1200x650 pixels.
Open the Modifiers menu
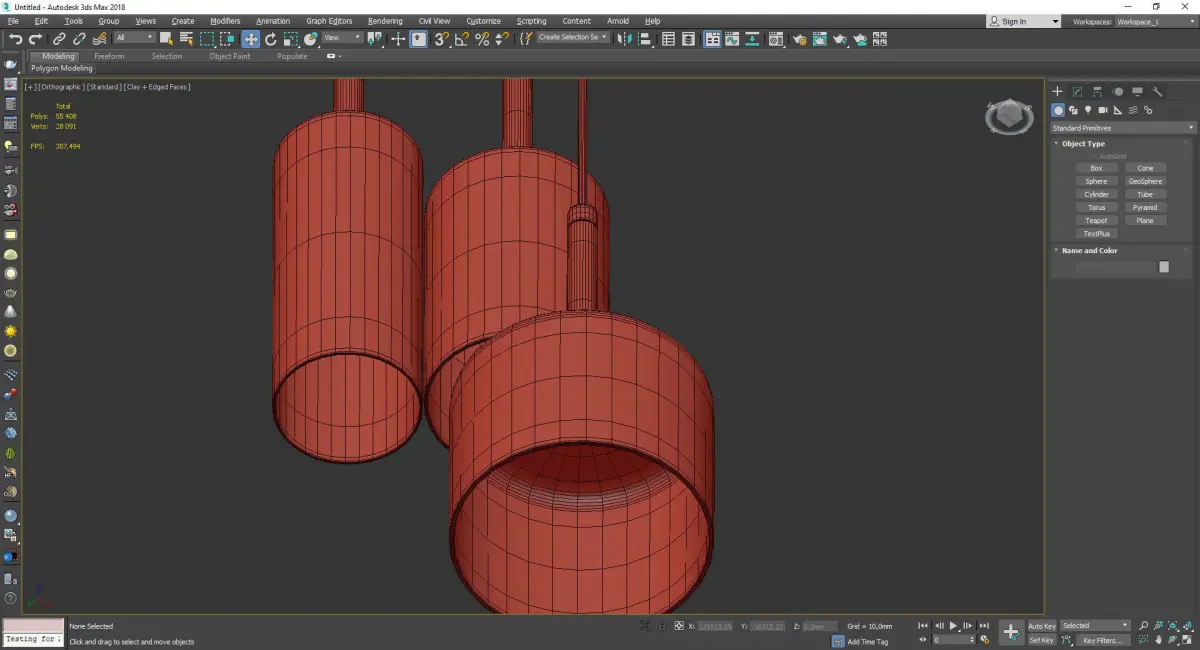pyautogui.click(x=225, y=21)
